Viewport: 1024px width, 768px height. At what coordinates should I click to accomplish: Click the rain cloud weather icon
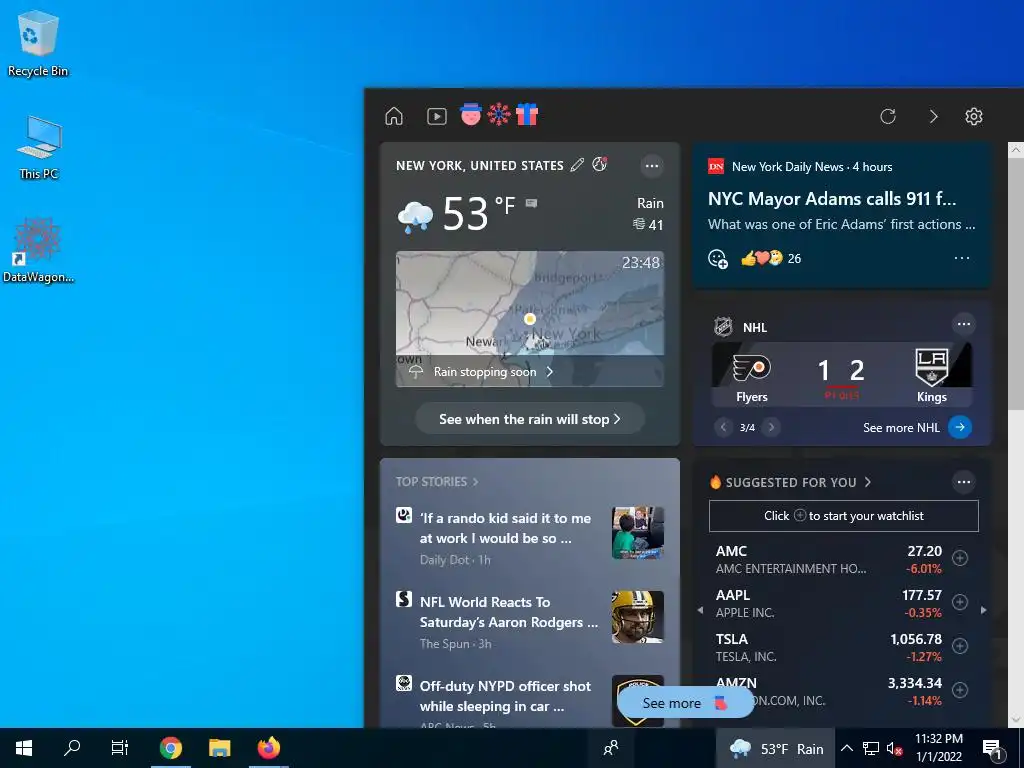coord(415,216)
